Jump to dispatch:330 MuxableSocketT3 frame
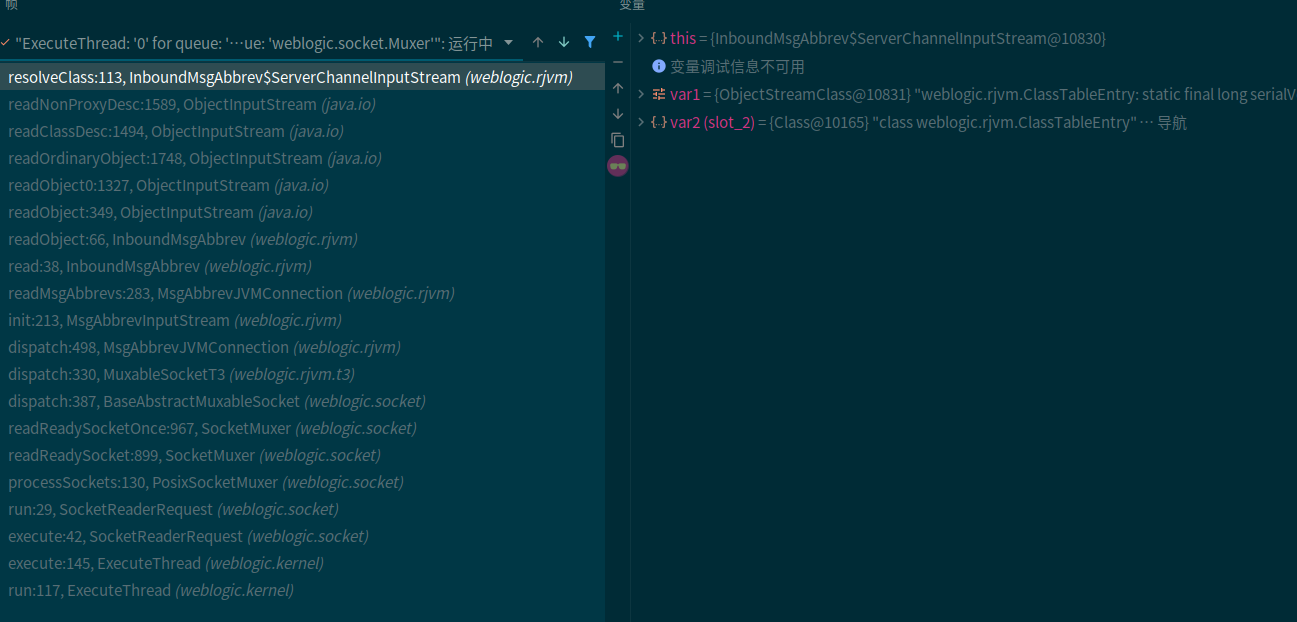This screenshot has height=622, width=1297. 181,374
